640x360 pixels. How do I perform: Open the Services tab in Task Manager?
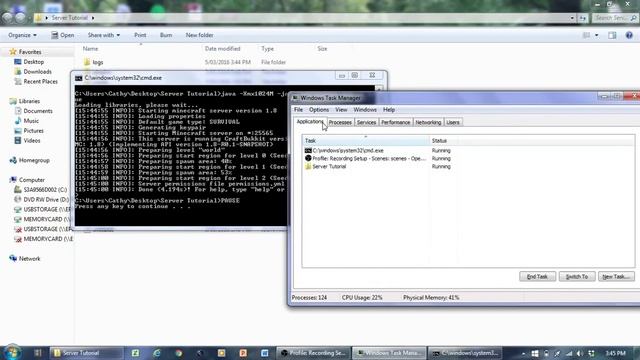[366, 122]
